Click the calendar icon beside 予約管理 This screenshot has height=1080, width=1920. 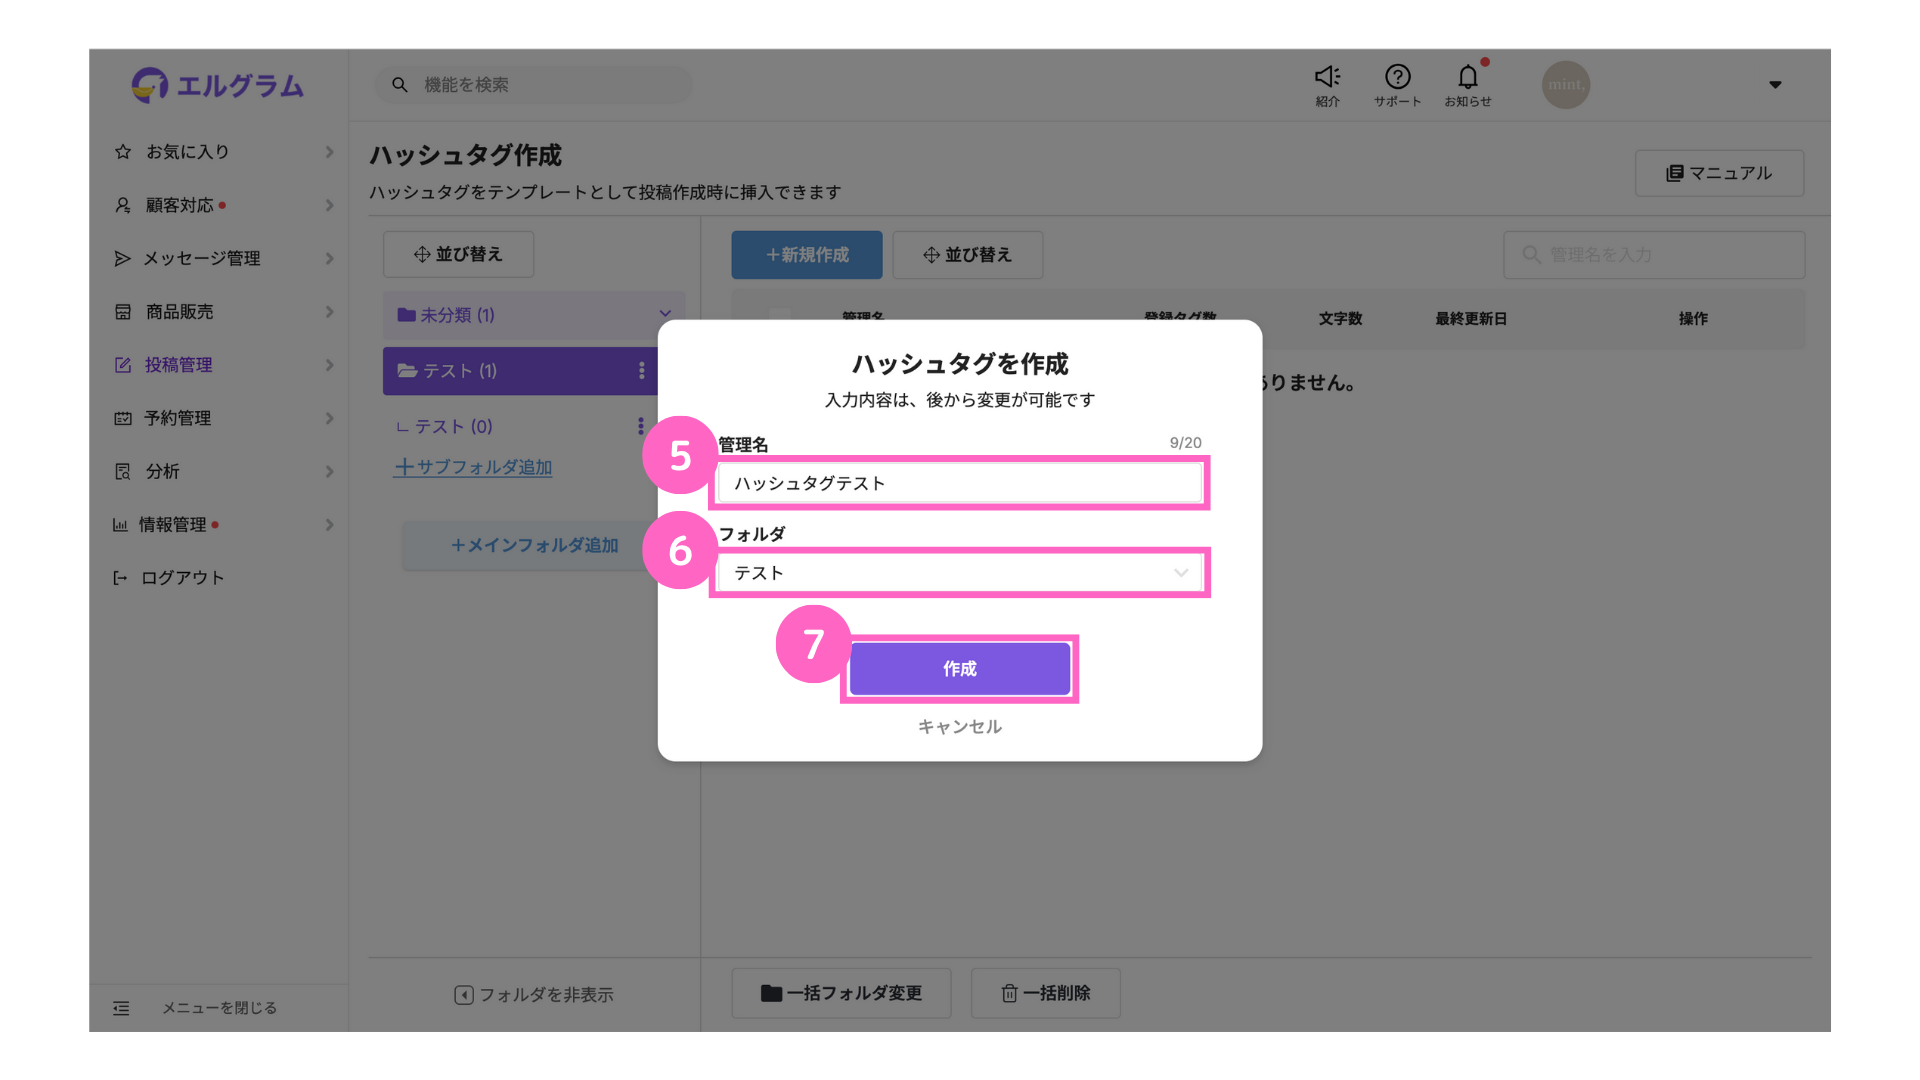[123, 418]
